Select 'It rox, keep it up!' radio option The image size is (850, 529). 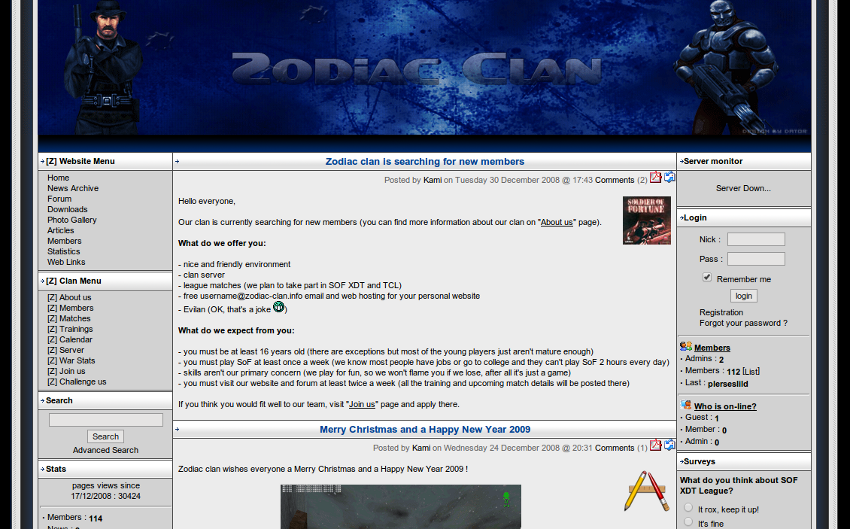click(688, 508)
